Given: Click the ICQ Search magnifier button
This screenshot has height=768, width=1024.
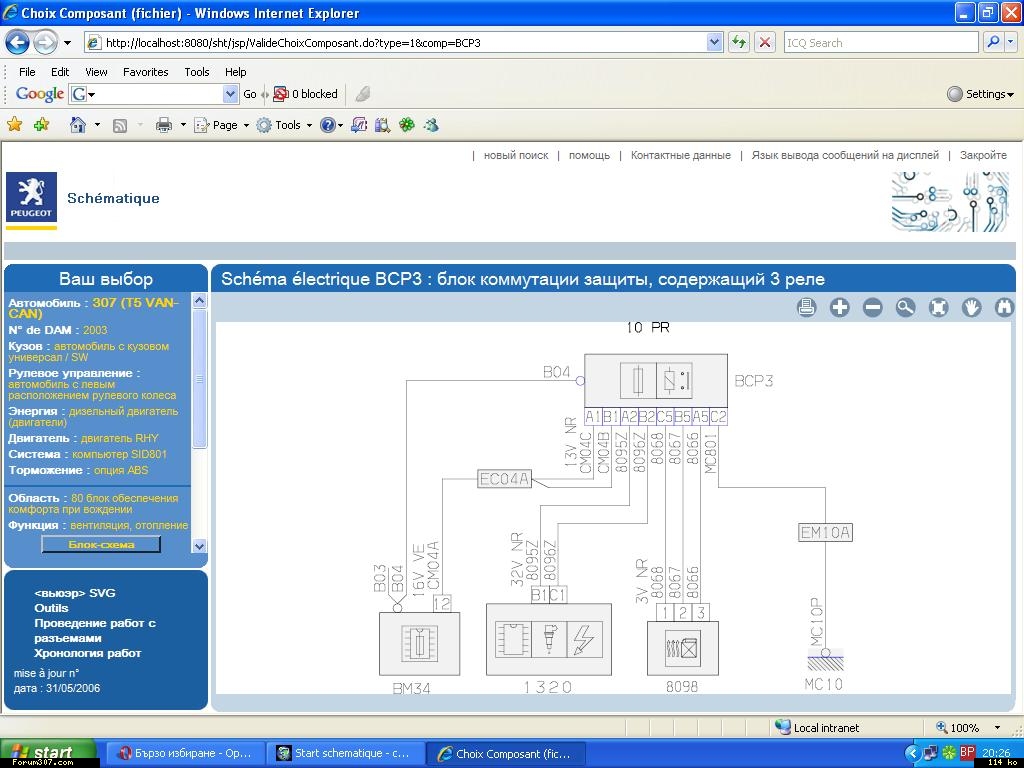Looking at the screenshot, I should [993, 42].
